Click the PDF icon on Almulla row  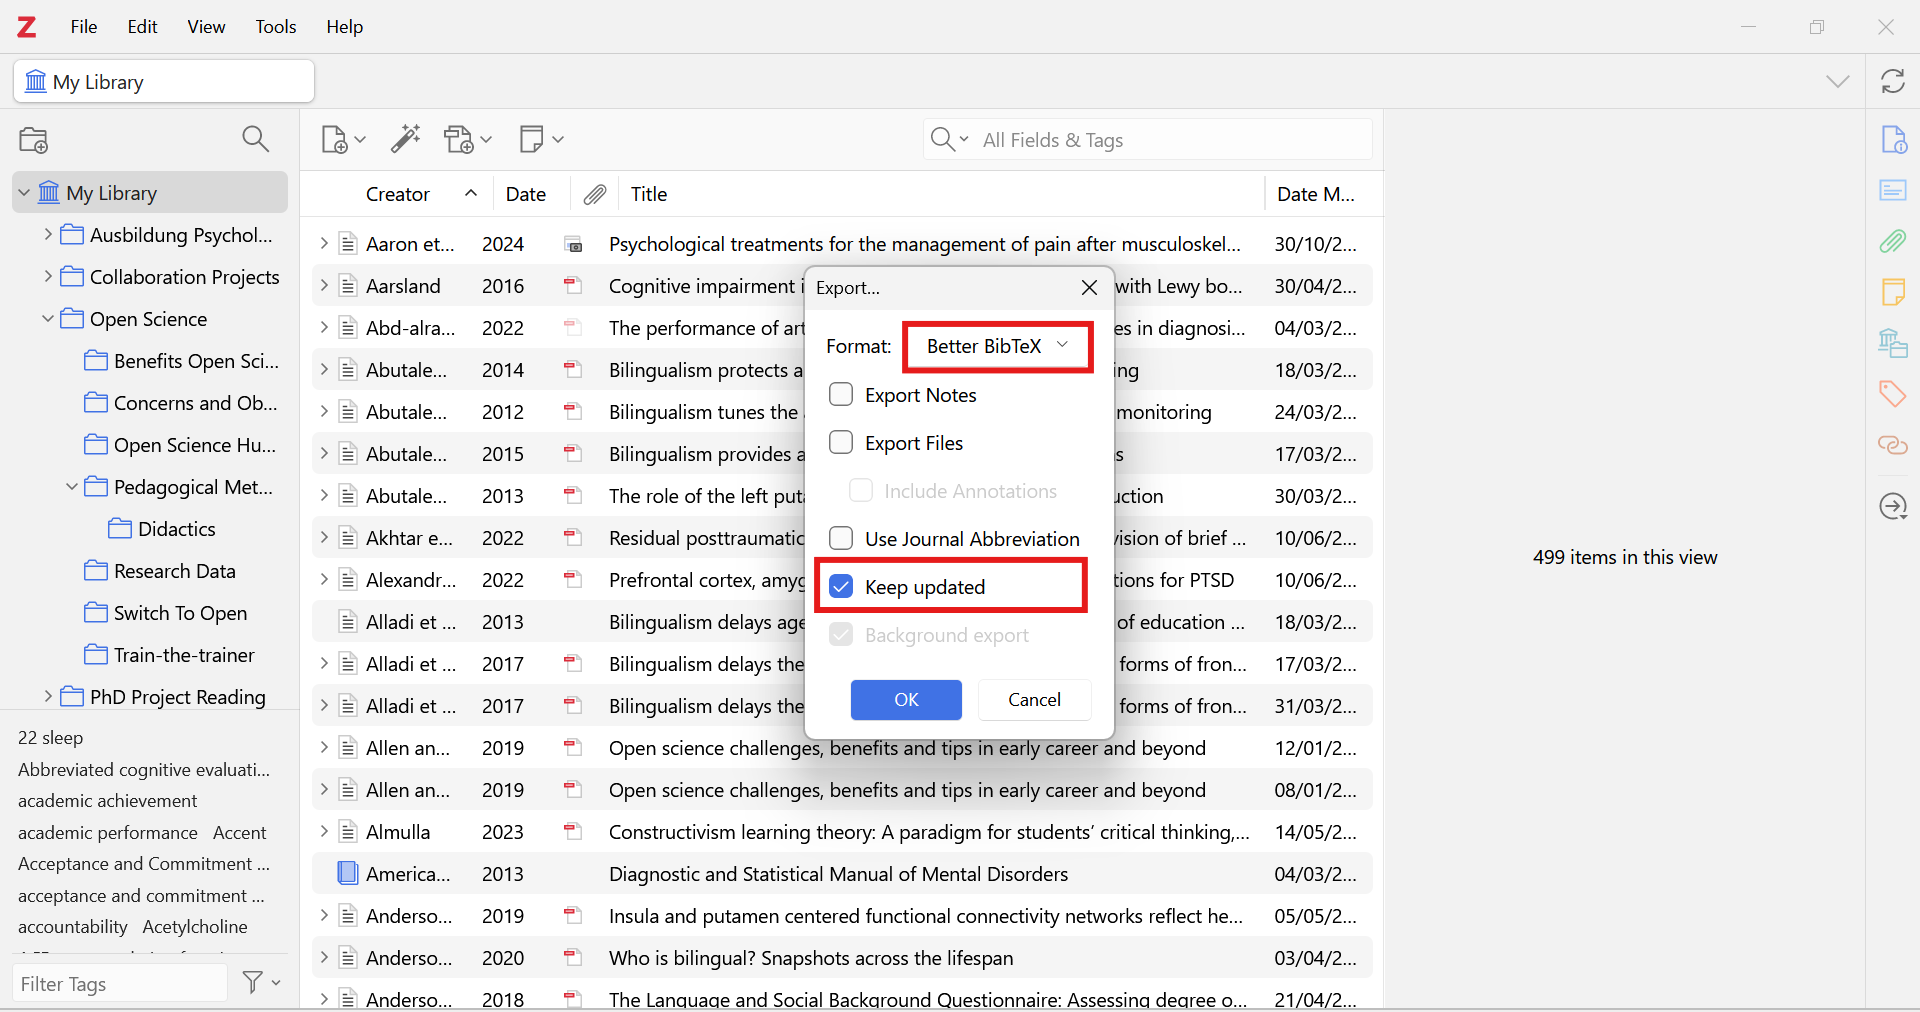tap(572, 831)
